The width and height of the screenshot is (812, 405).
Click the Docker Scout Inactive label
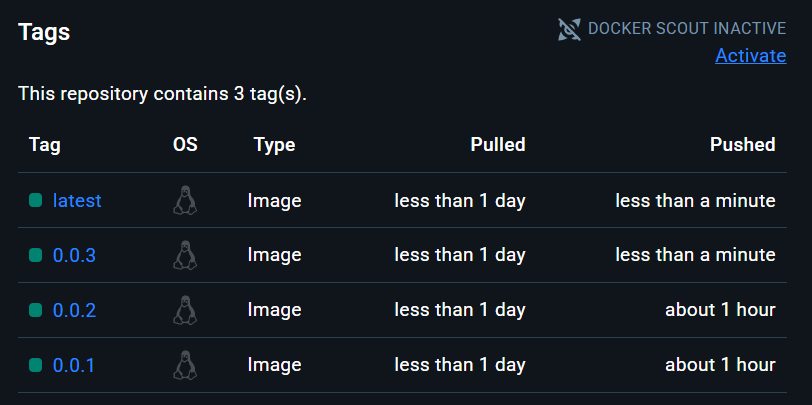click(x=686, y=29)
